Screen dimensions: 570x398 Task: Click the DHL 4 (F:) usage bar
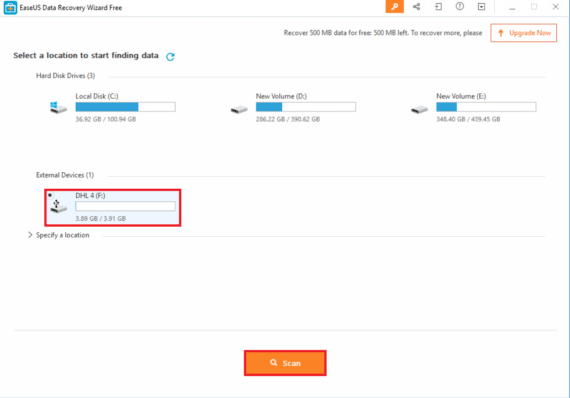coord(125,206)
